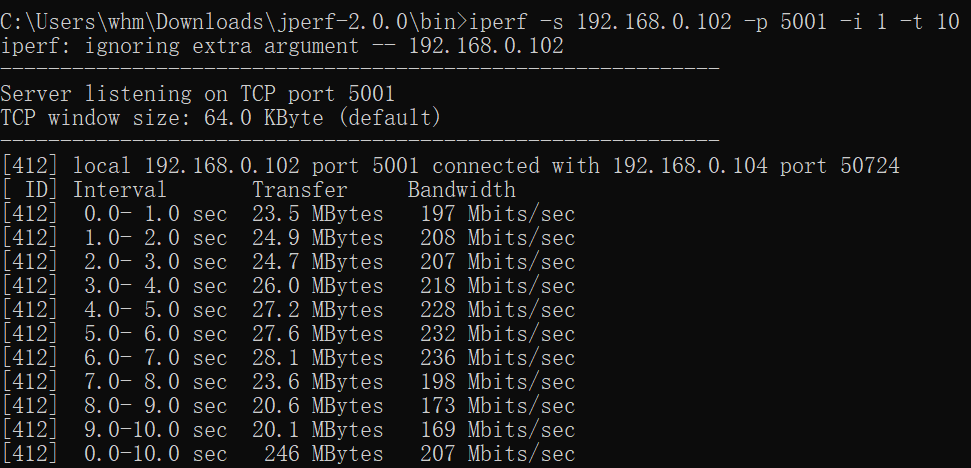The height and width of the screenshot is (468, 971).
Task: Click the 'connected with 192.168.0.104' line
Action: (x=450, y=166)
